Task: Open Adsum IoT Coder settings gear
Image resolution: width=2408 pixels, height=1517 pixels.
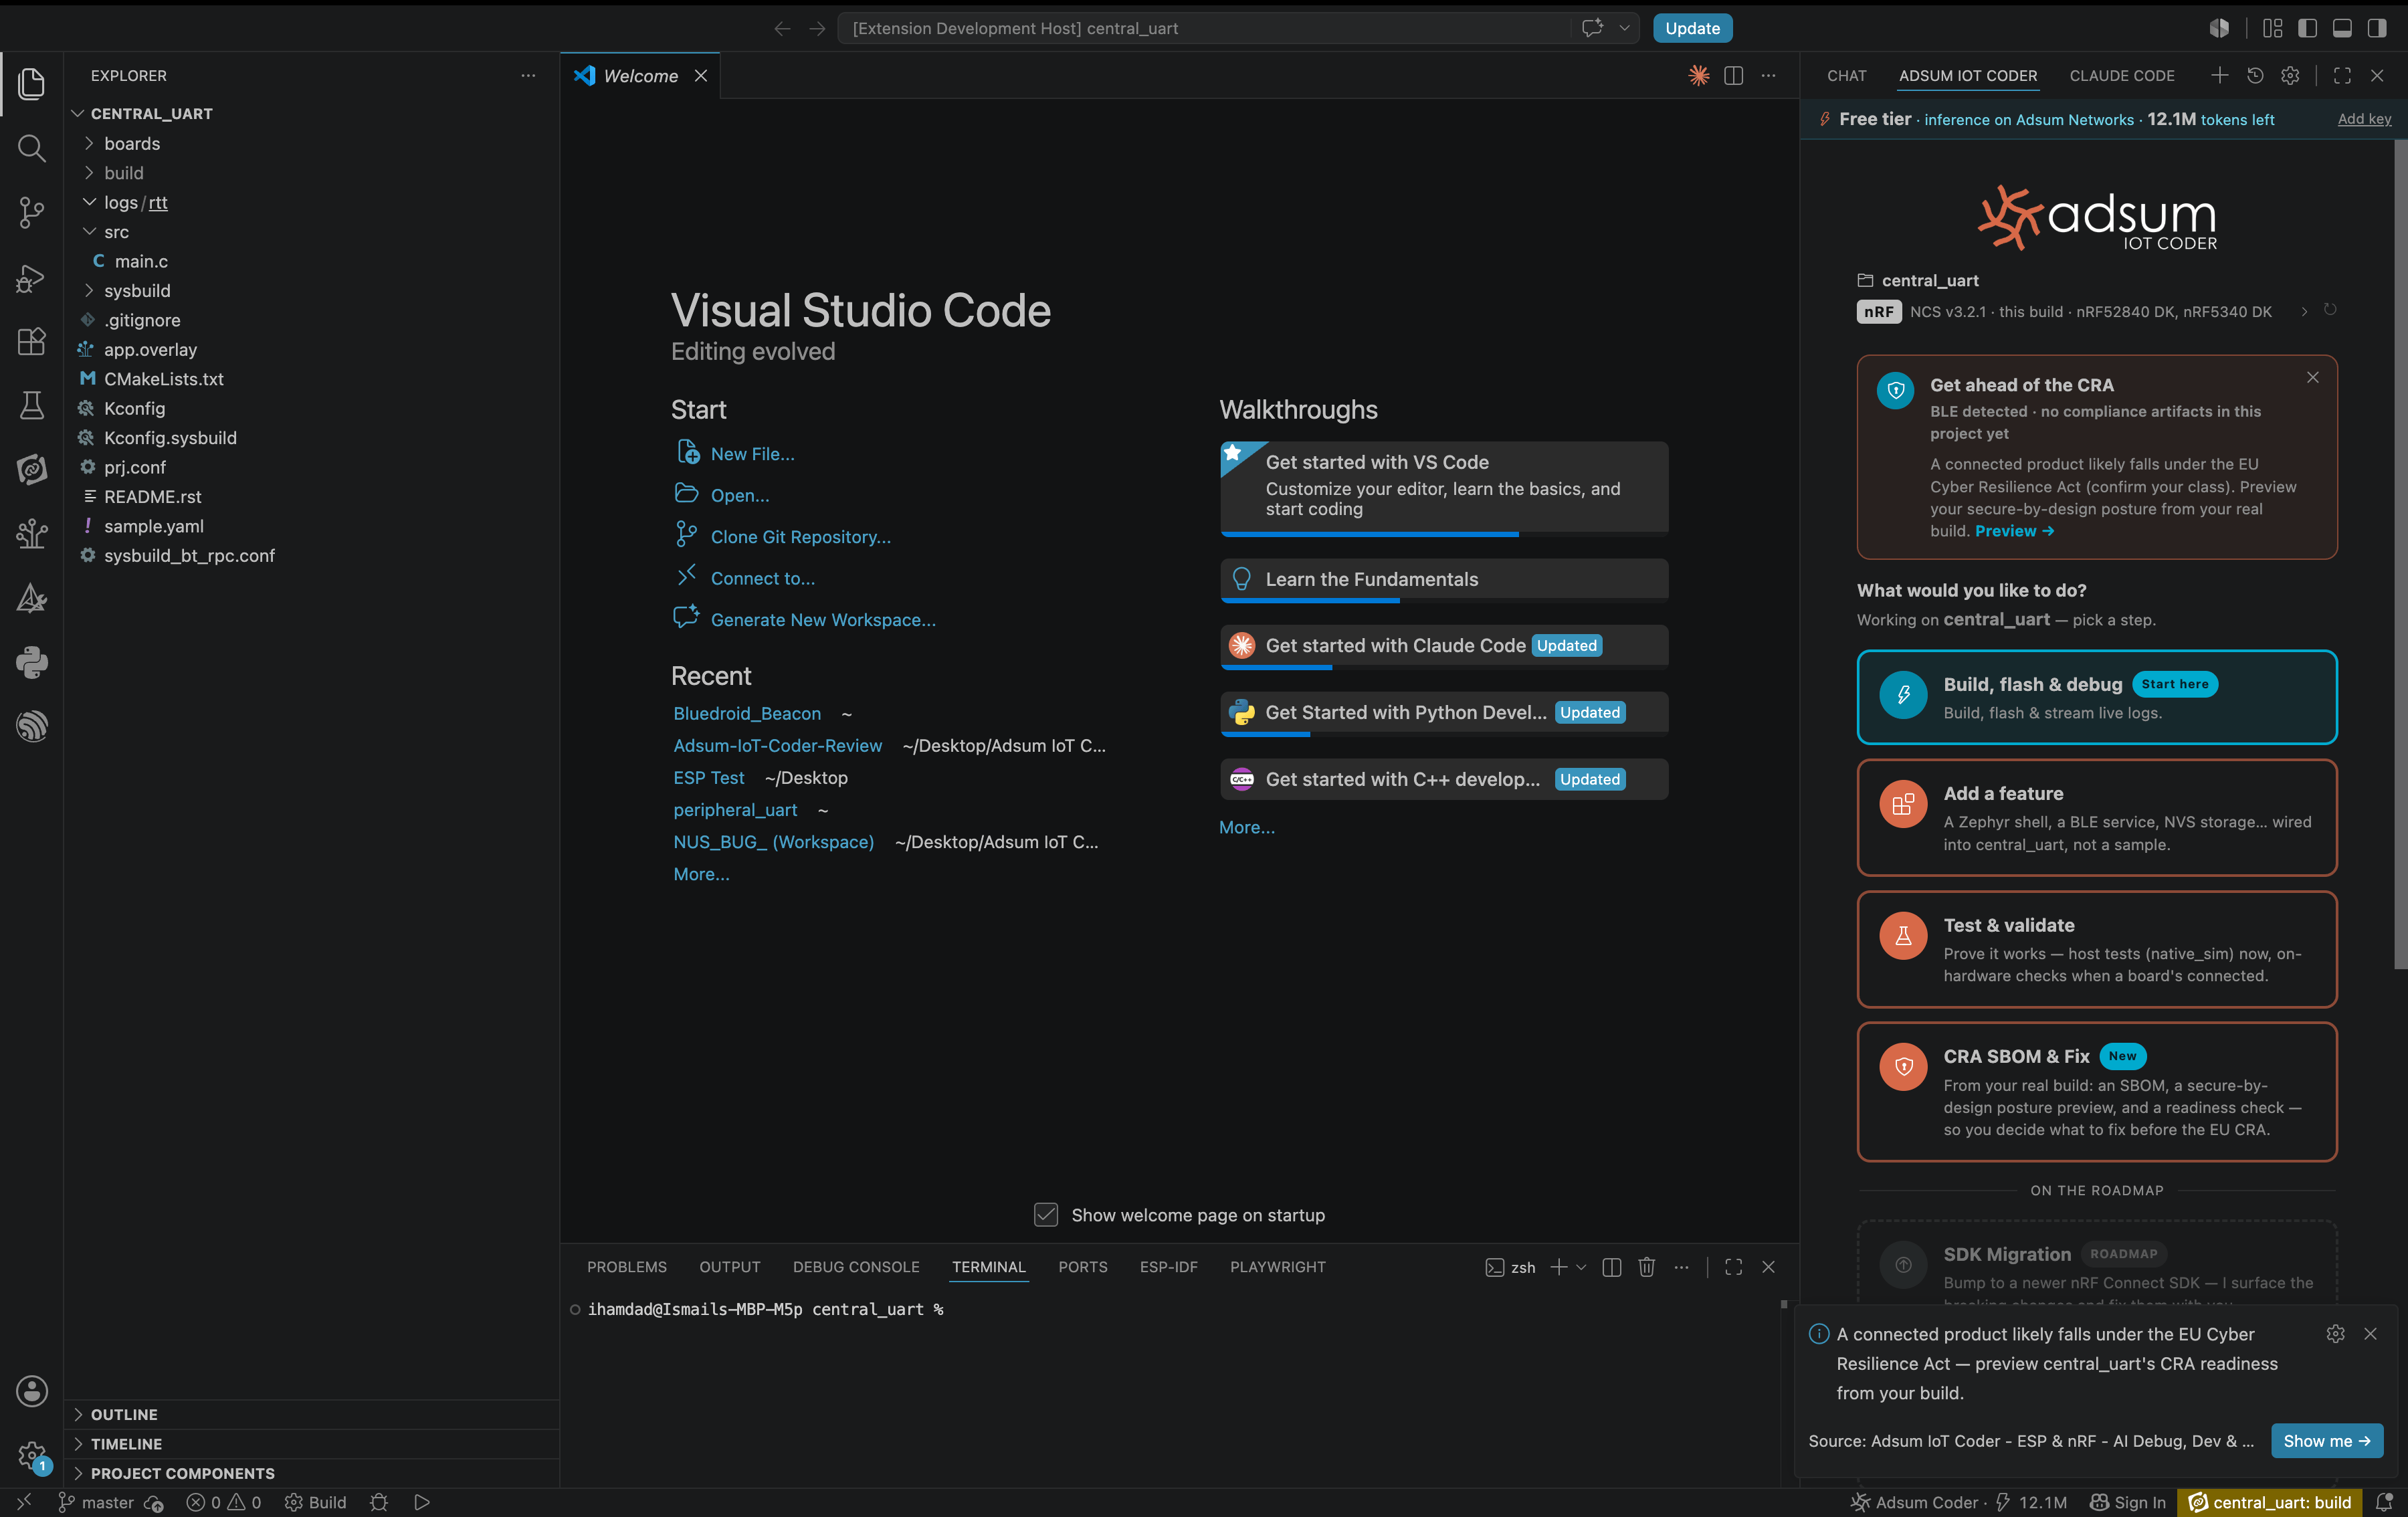Action: coord(2290,76)
